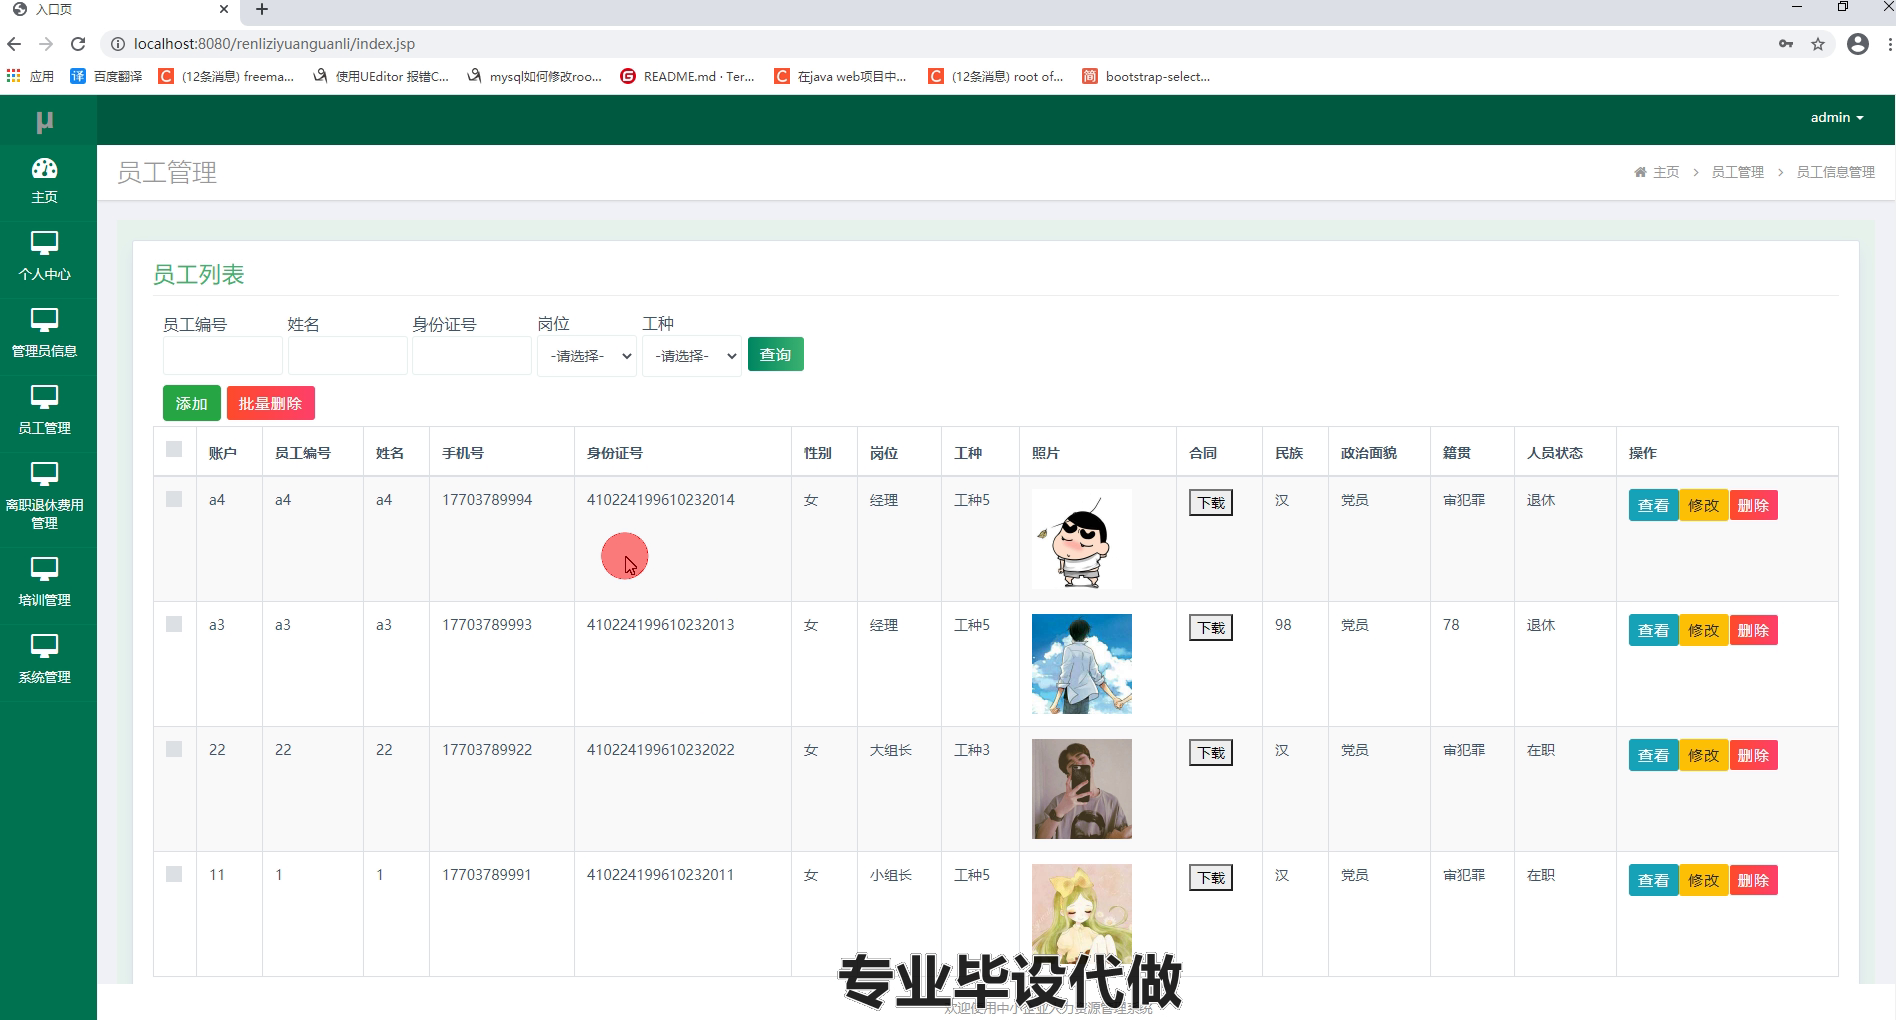Viewport: 1896px width, 1020px height.
Task: Open 离职退休费用管理 icon in sidebar
Action: (x=44, y=474)
